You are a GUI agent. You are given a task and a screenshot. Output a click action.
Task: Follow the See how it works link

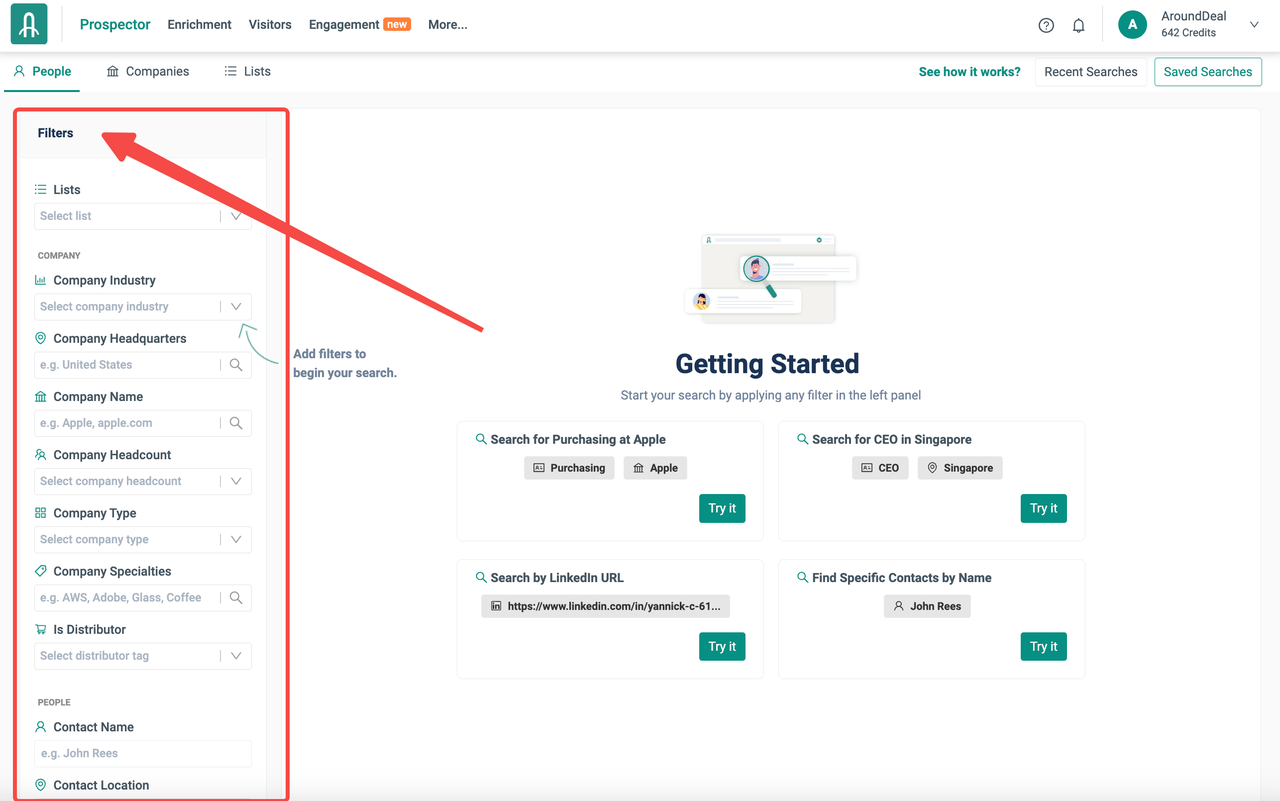coord(969,72)
